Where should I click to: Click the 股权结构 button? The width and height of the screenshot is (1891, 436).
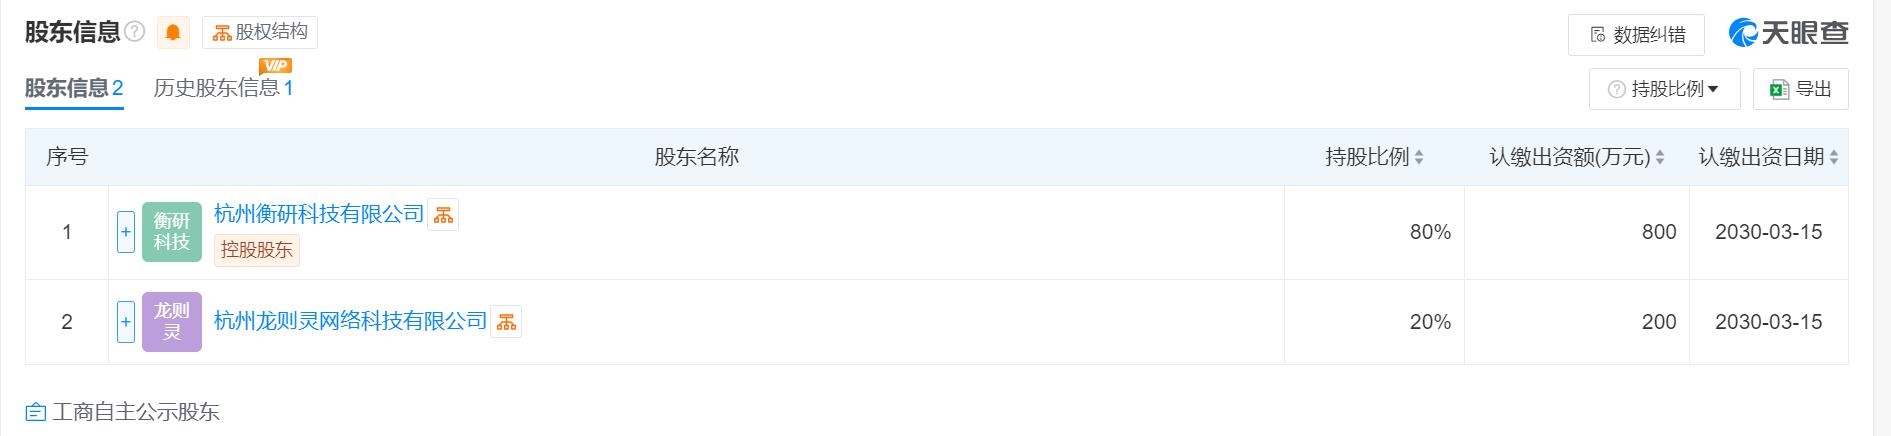click(x=260, y=32)
